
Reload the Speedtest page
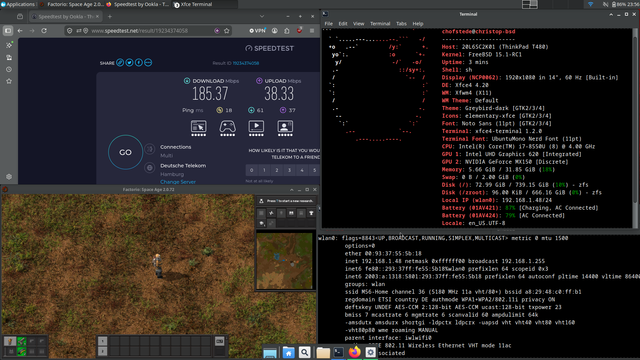pos(44,31)
